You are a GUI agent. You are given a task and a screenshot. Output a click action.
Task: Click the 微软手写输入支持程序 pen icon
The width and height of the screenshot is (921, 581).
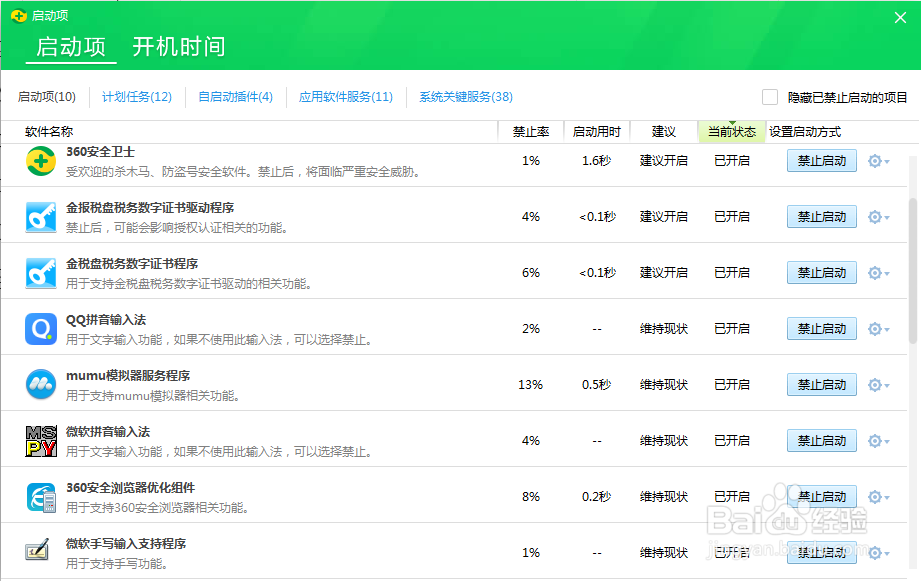[x=37, y=550]
